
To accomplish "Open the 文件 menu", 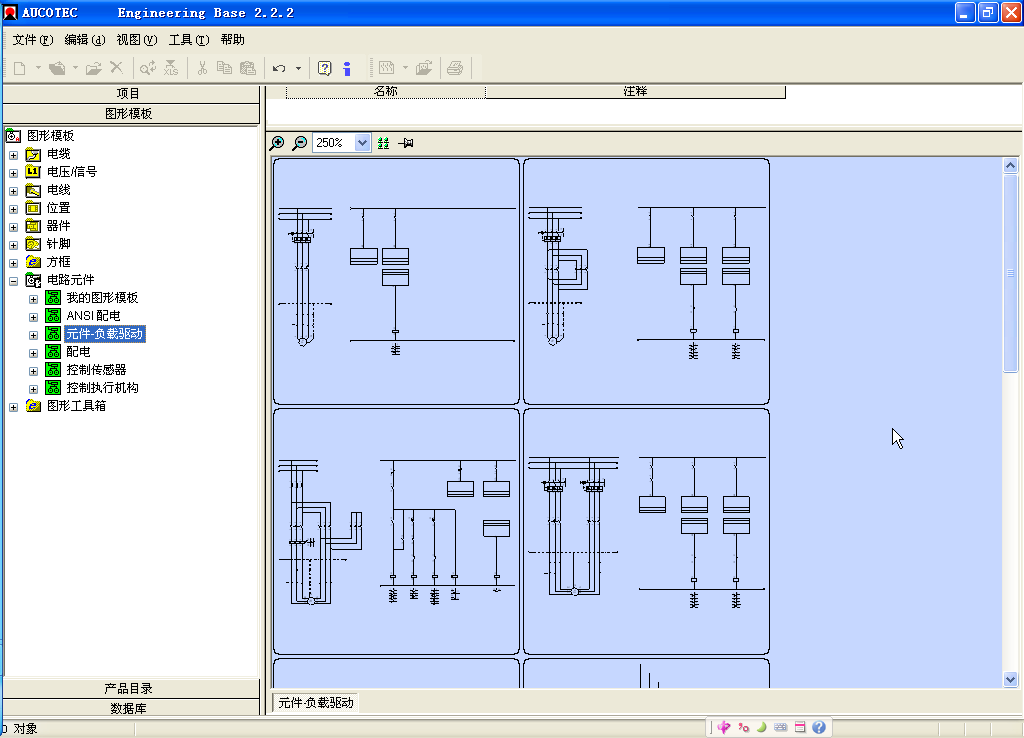I will 33,40.
